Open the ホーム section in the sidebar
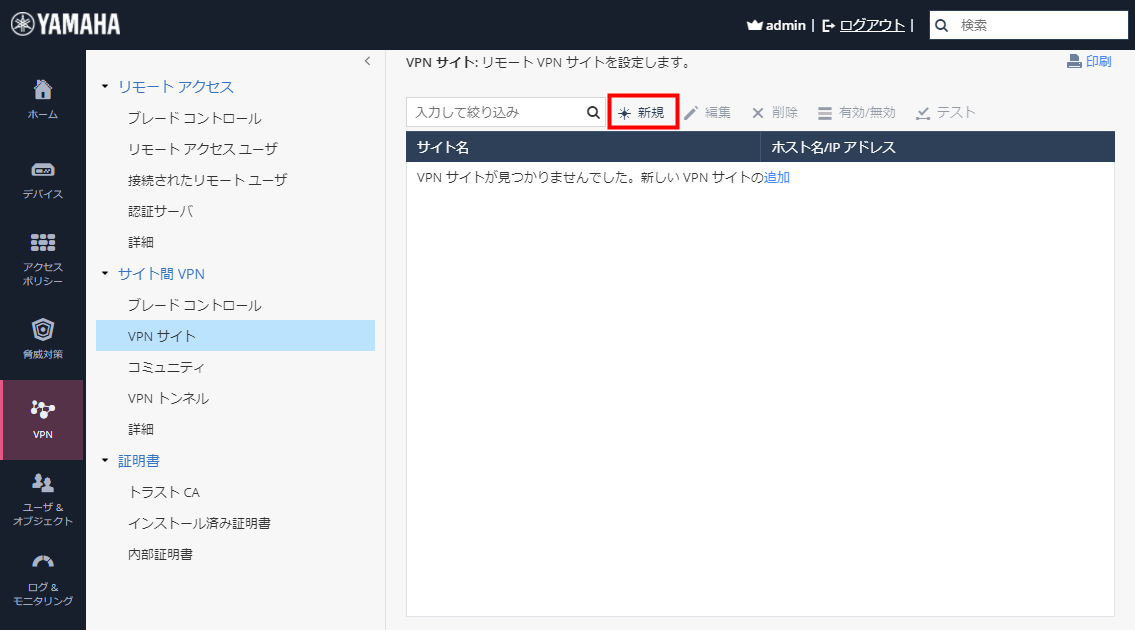Image resolution: width=1135 pixels, height=630 pixels. [x=42, y=97]
